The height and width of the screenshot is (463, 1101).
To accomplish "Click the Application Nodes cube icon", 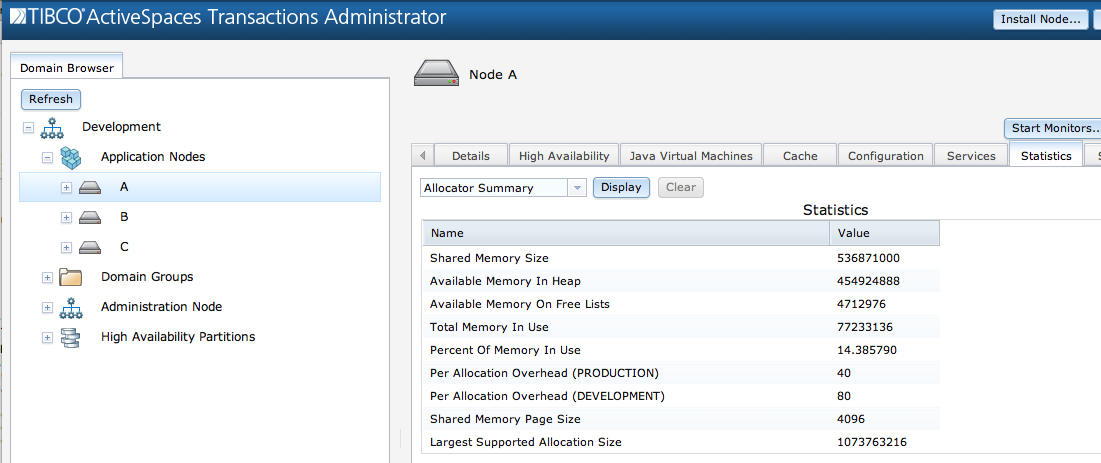I will coord(70,157).
